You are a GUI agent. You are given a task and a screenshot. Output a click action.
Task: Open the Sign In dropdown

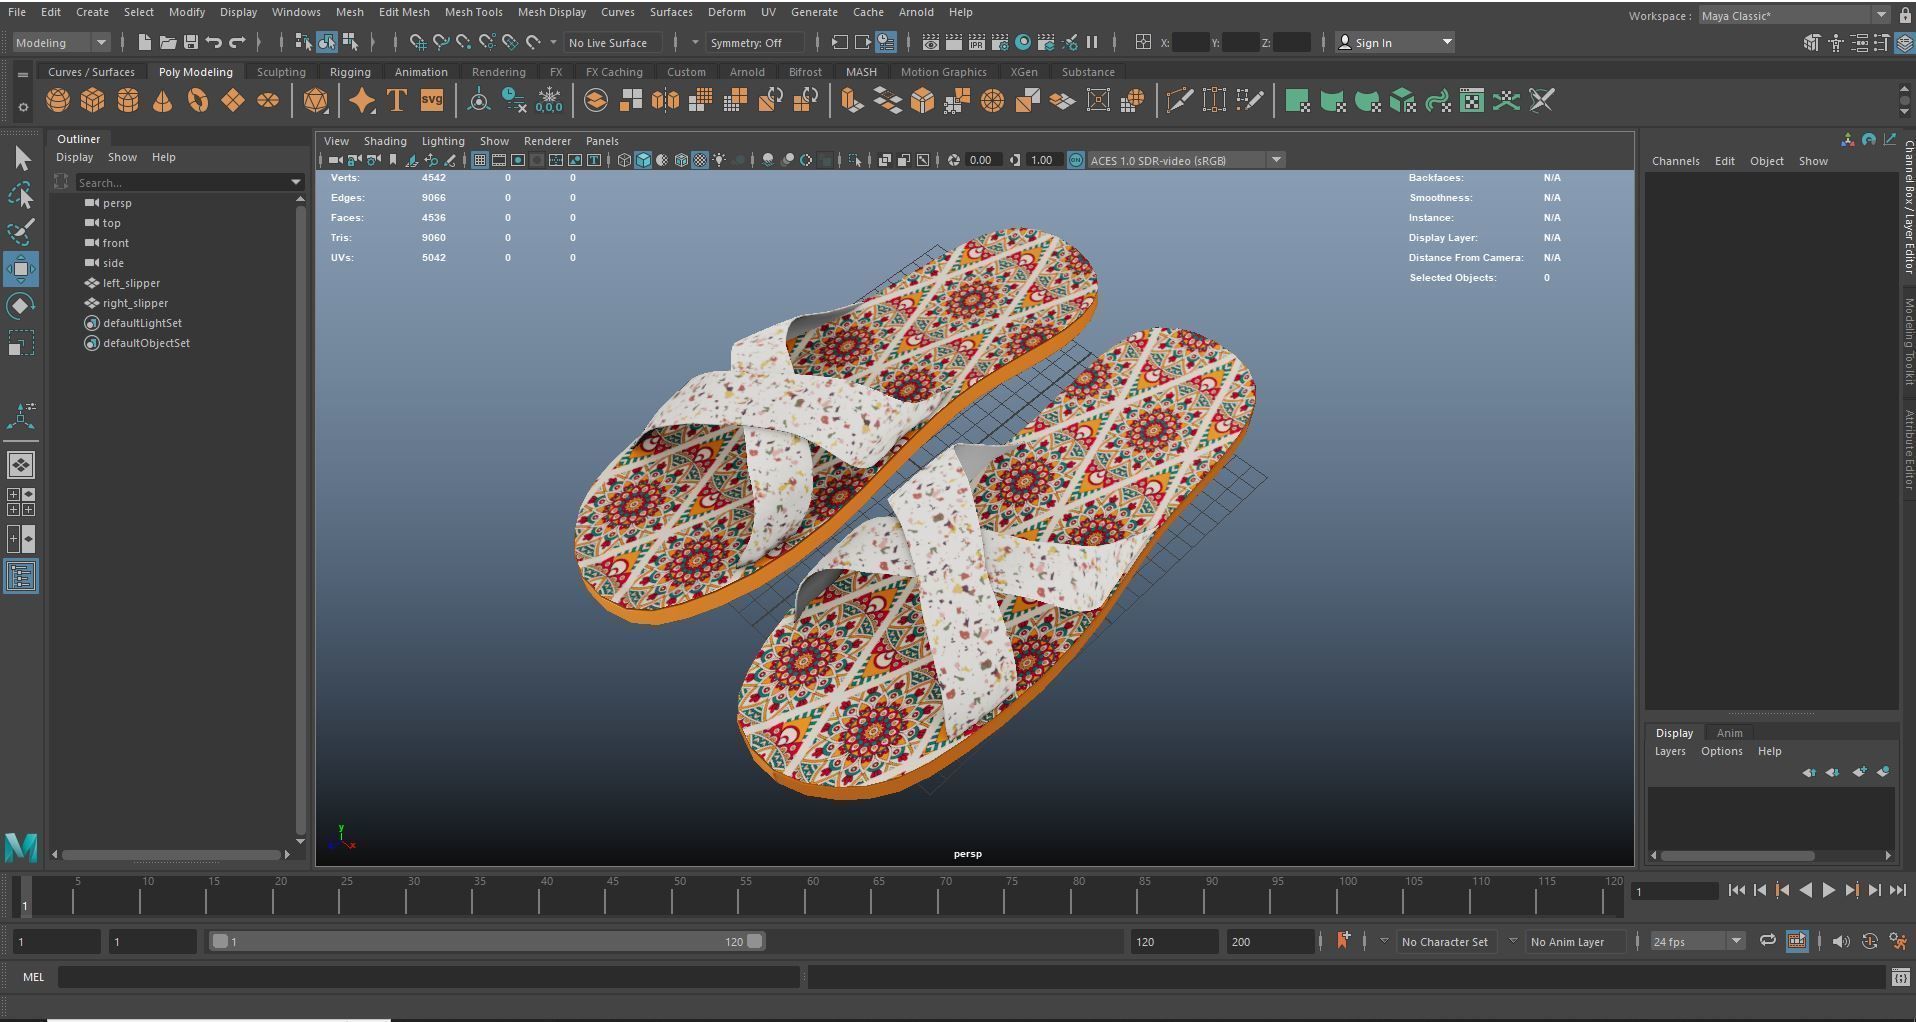tap(1395, 42)
